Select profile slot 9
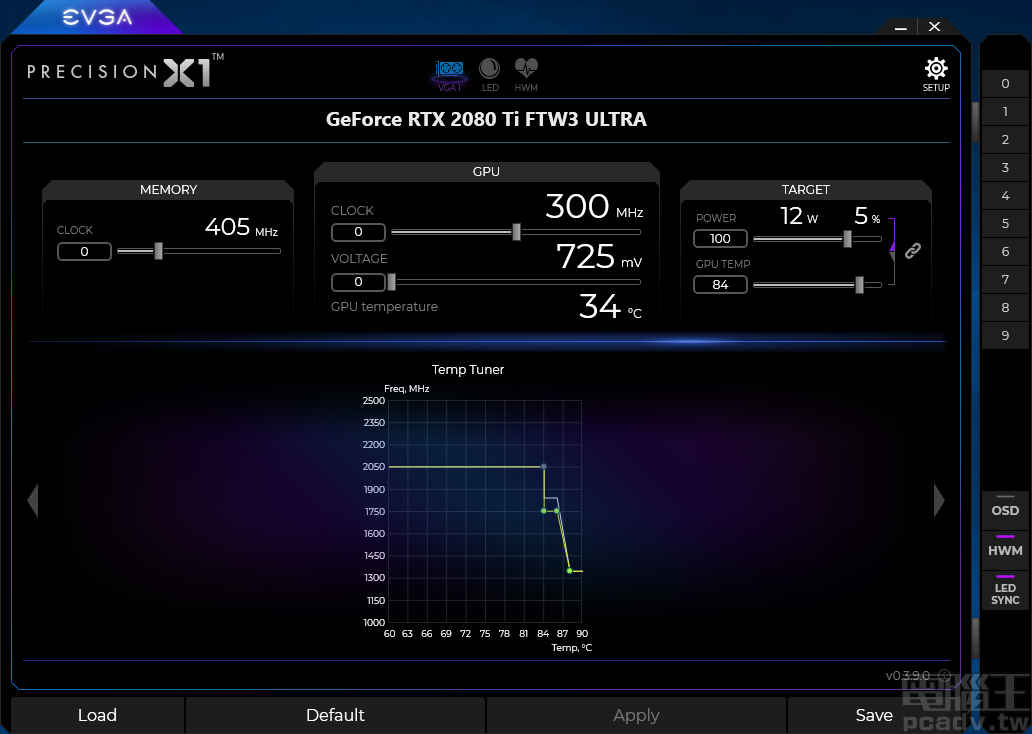Screen dimensions: 1032x734 [x=1005, y=335]
